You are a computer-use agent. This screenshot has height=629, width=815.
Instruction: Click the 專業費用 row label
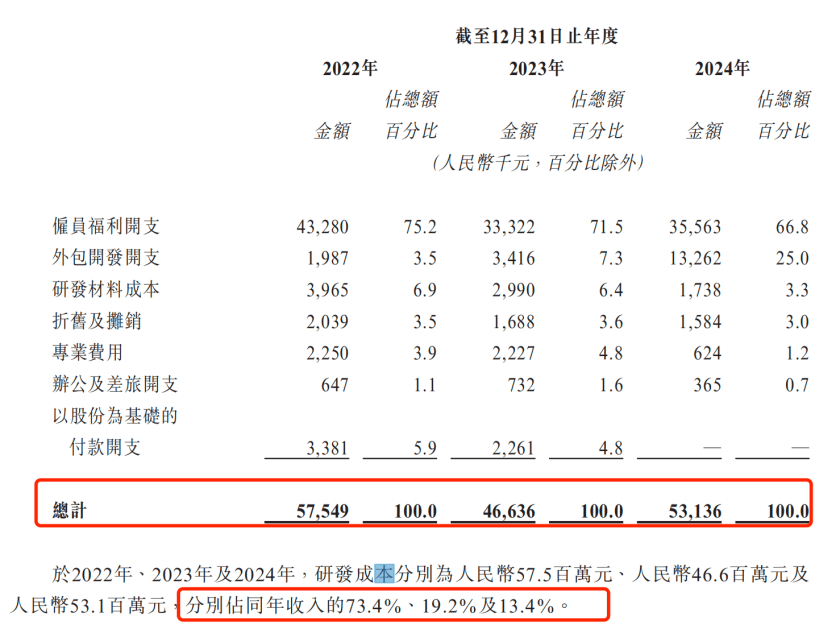click(90, 353)
